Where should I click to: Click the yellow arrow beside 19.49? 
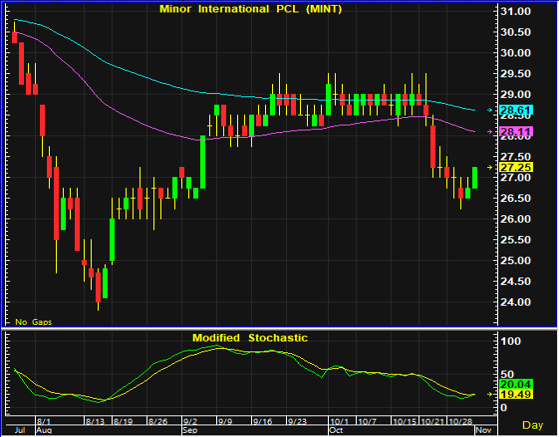coord(490,394)
